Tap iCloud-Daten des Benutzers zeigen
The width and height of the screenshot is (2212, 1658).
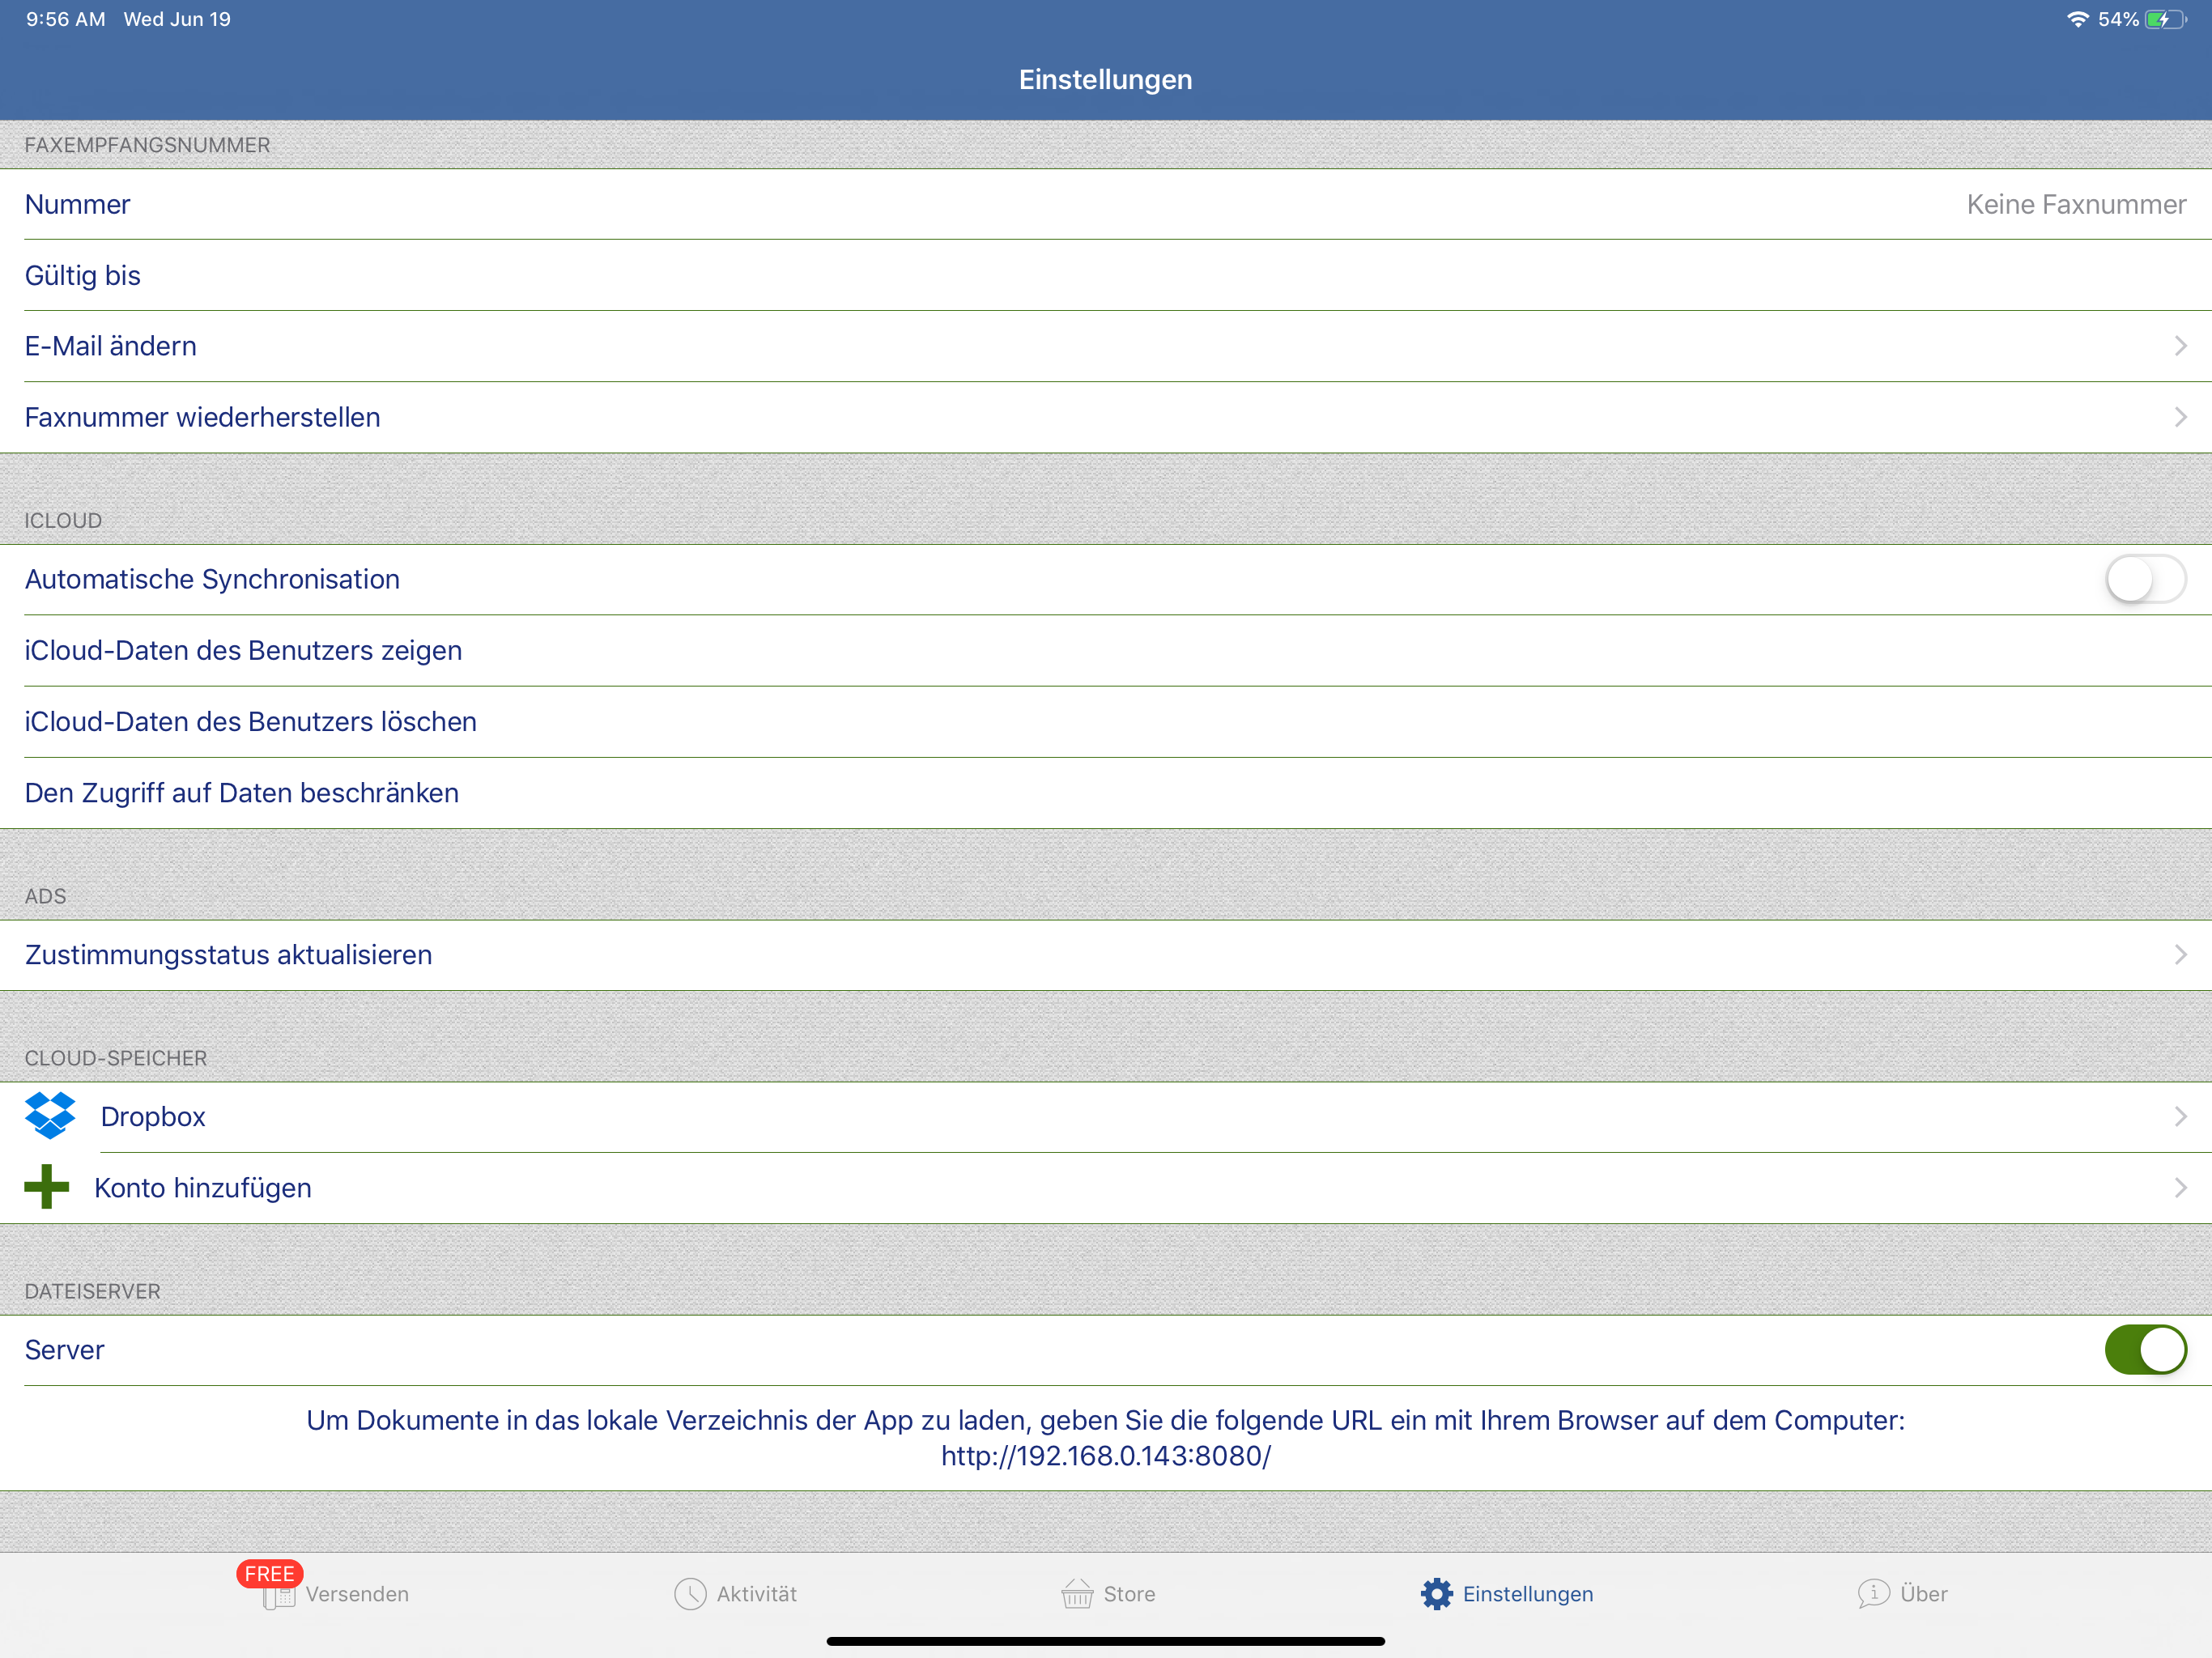point(244,651)
